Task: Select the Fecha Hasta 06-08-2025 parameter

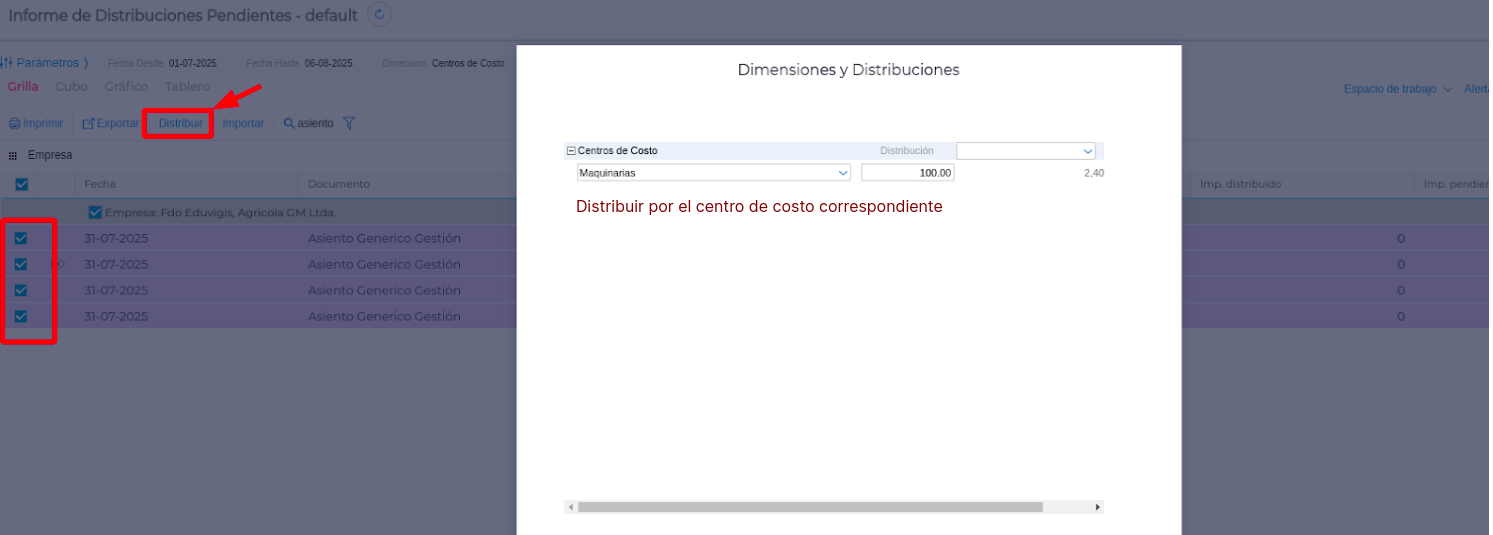Action: pos(299,63)
